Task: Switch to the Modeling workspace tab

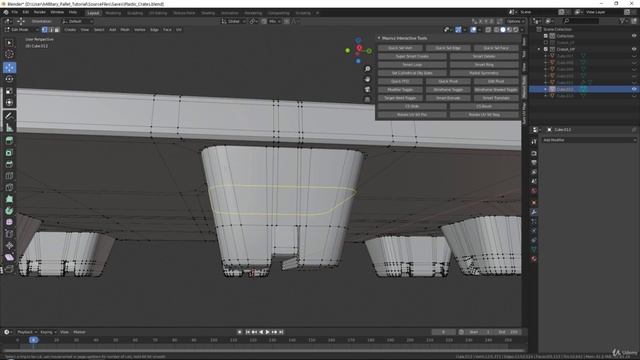Action: click(x=113, y=13)
